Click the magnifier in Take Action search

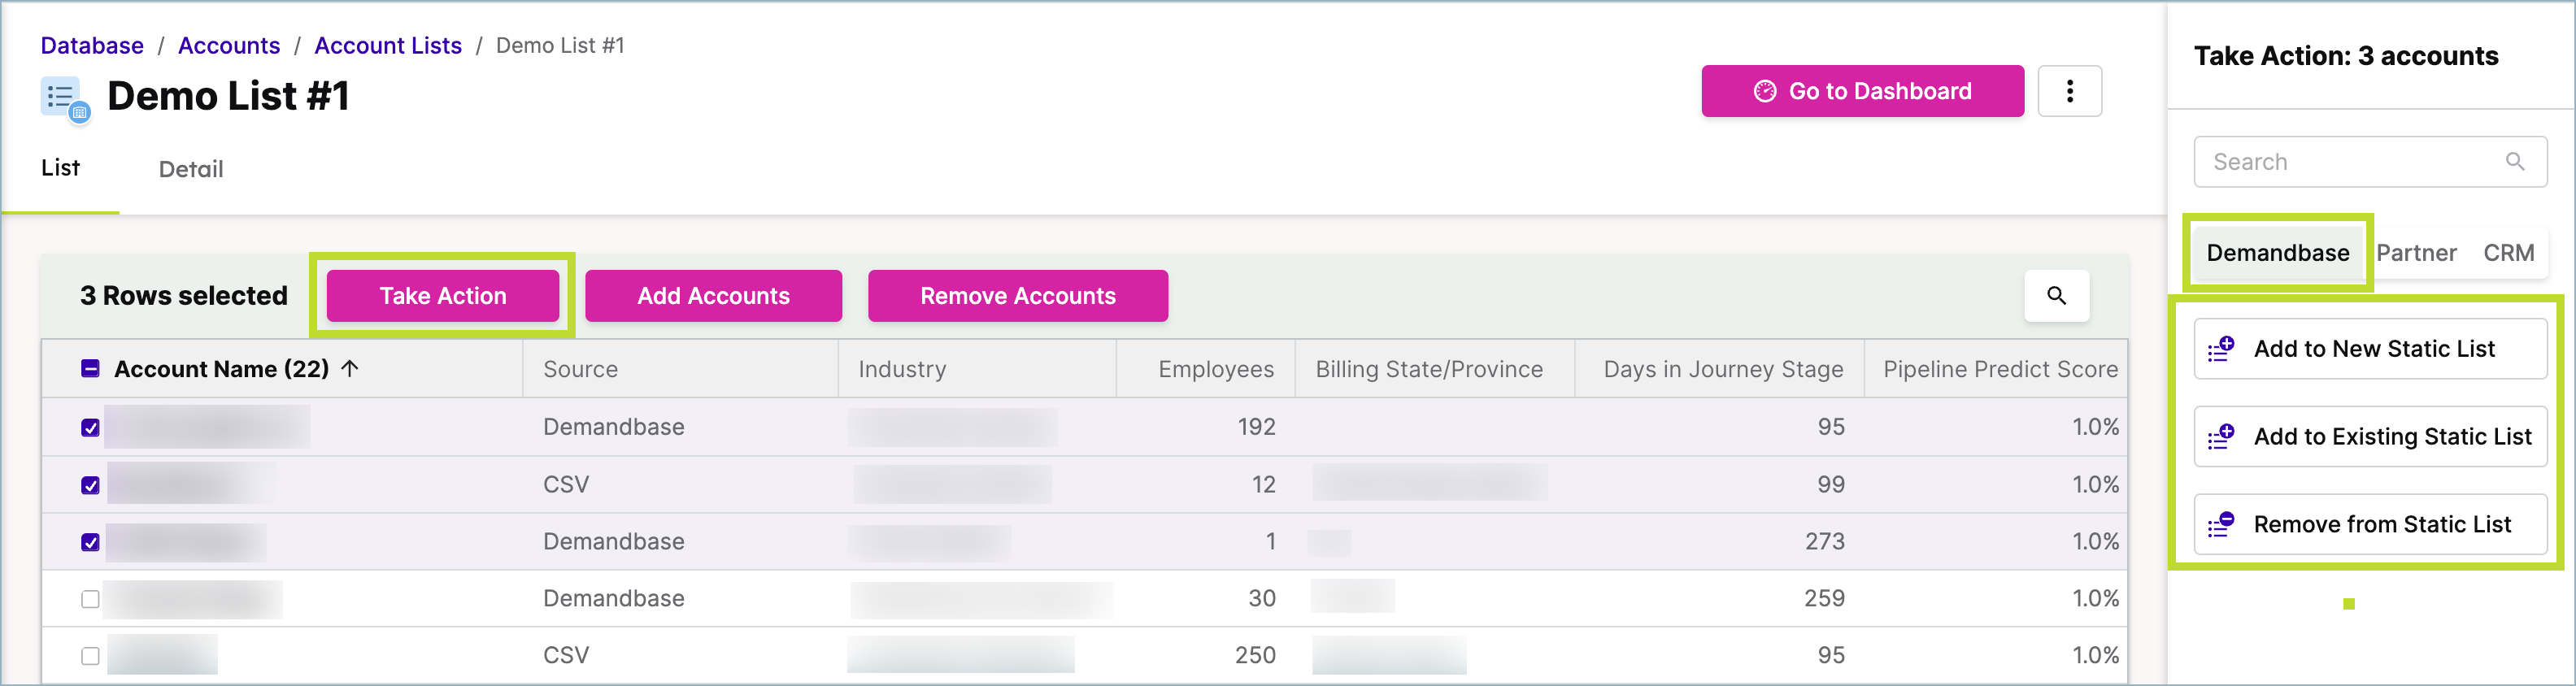click(x=2514, y=162)
